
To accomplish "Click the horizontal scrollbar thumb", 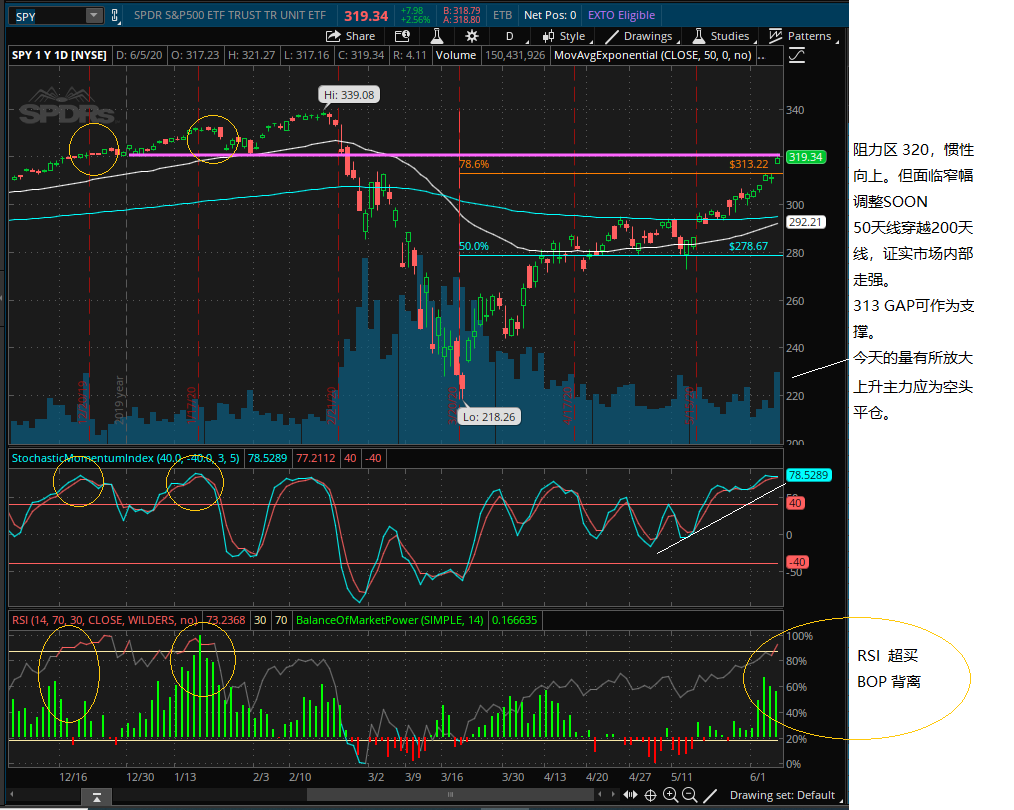I will coord(450,795).
